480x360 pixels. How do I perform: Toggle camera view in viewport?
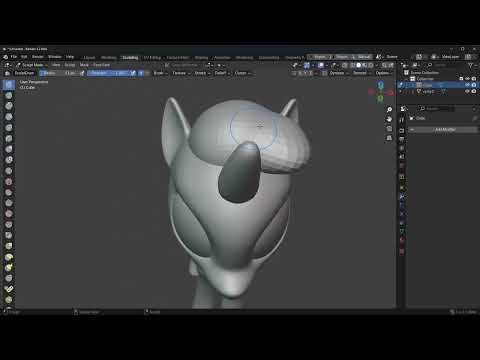[x=389, y=128]
